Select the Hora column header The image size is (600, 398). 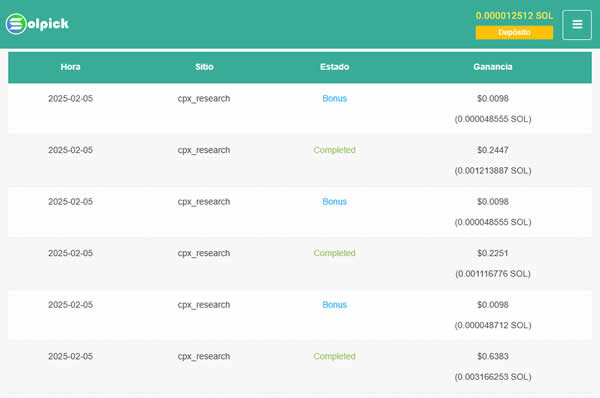[70, 67]
